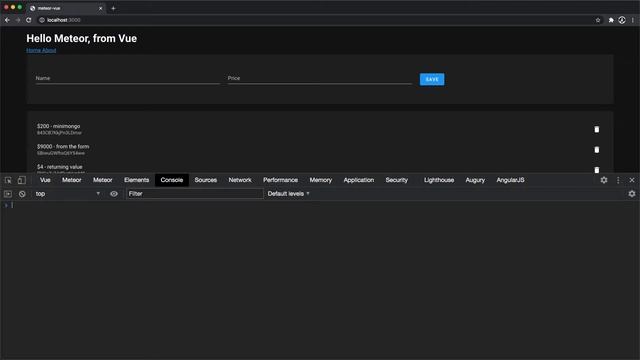Image resolution: width=640 pixels, height=360 pixels.
Task: Delete the $9000 from the form item
Action: pyautogui.click(x=597, y=150)
